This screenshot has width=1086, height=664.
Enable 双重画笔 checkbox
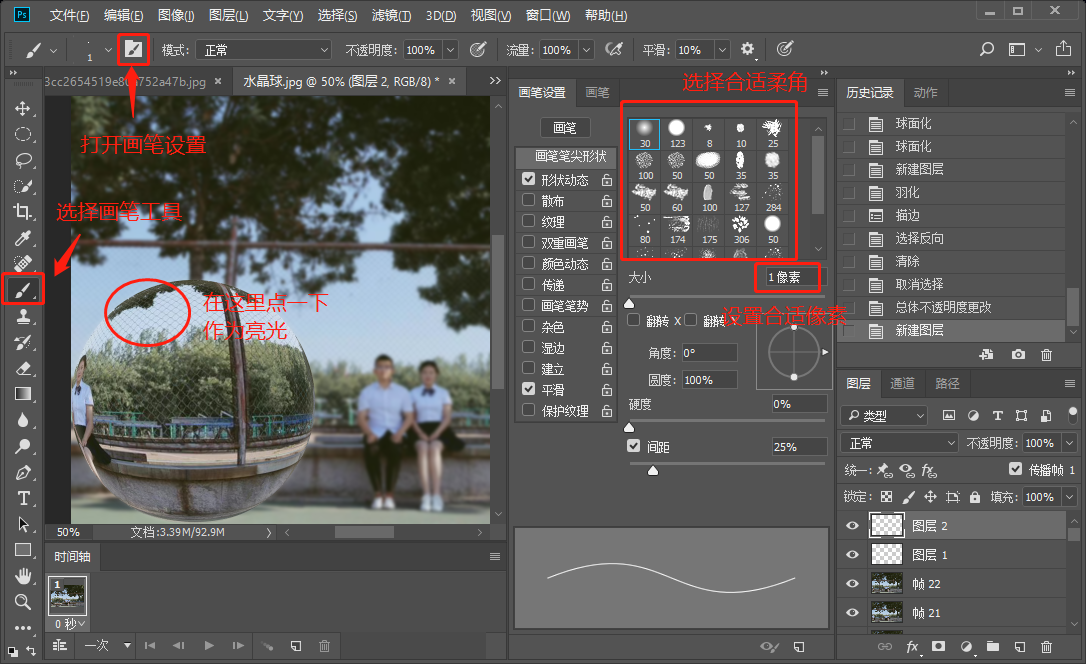528,242
